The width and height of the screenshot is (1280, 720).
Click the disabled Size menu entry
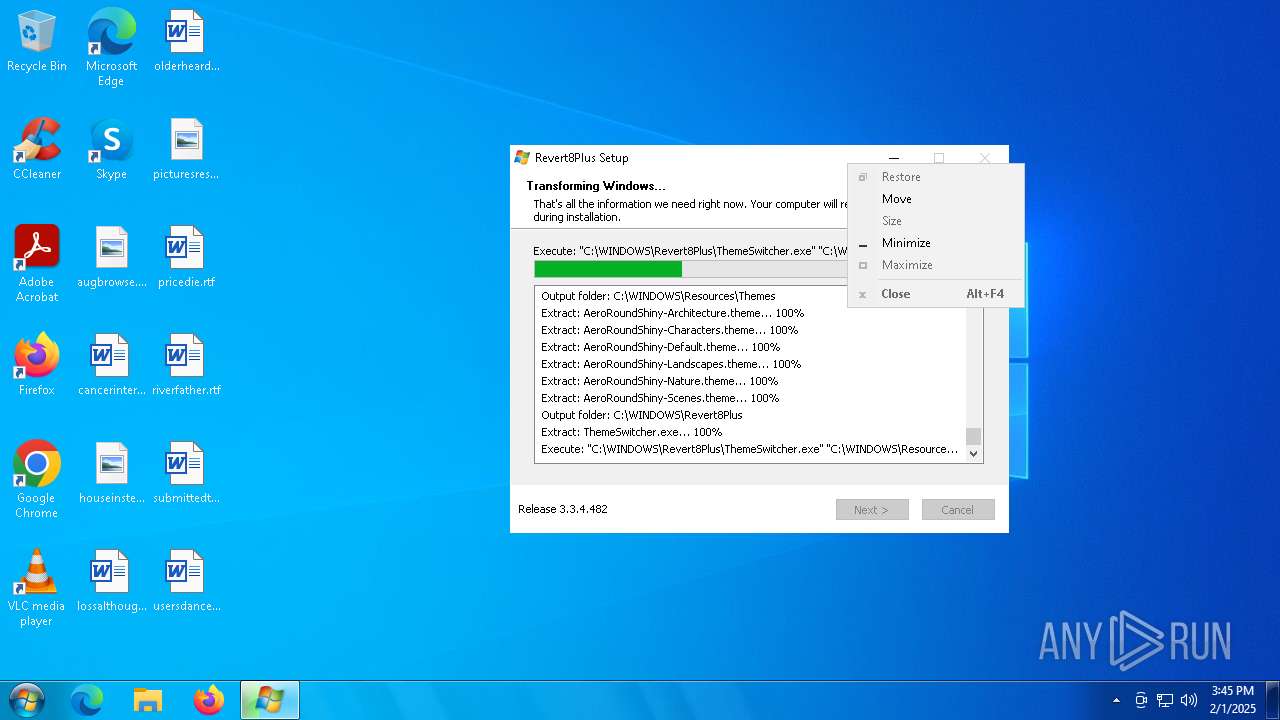pos(935,221)
